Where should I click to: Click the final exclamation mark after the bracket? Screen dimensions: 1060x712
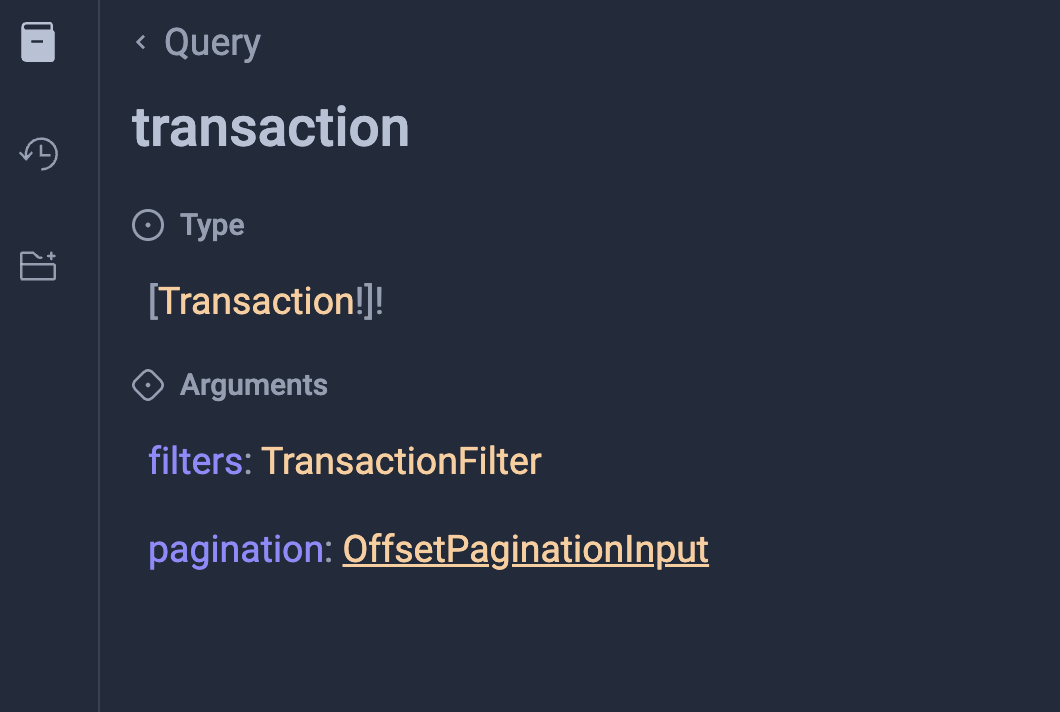[380, 301]
